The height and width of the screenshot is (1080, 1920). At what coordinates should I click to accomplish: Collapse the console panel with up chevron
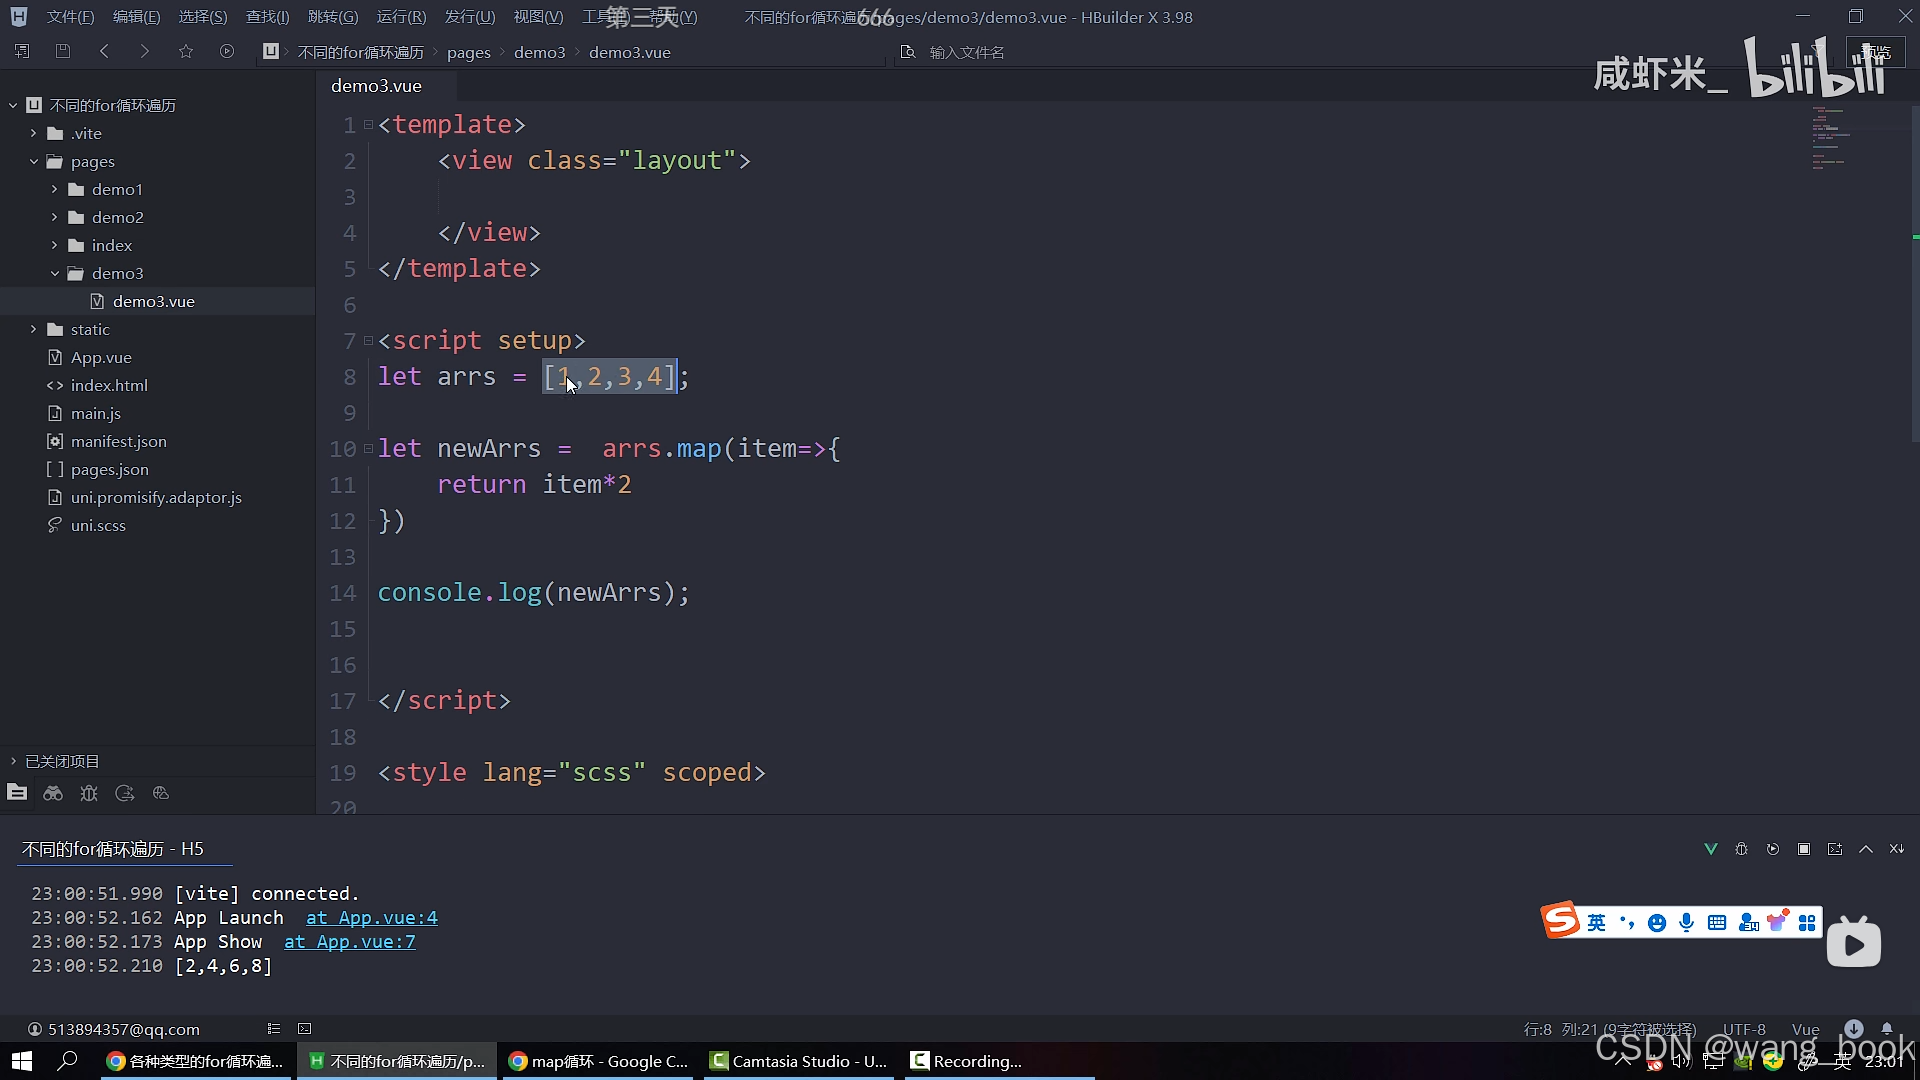pos(1866,849)
